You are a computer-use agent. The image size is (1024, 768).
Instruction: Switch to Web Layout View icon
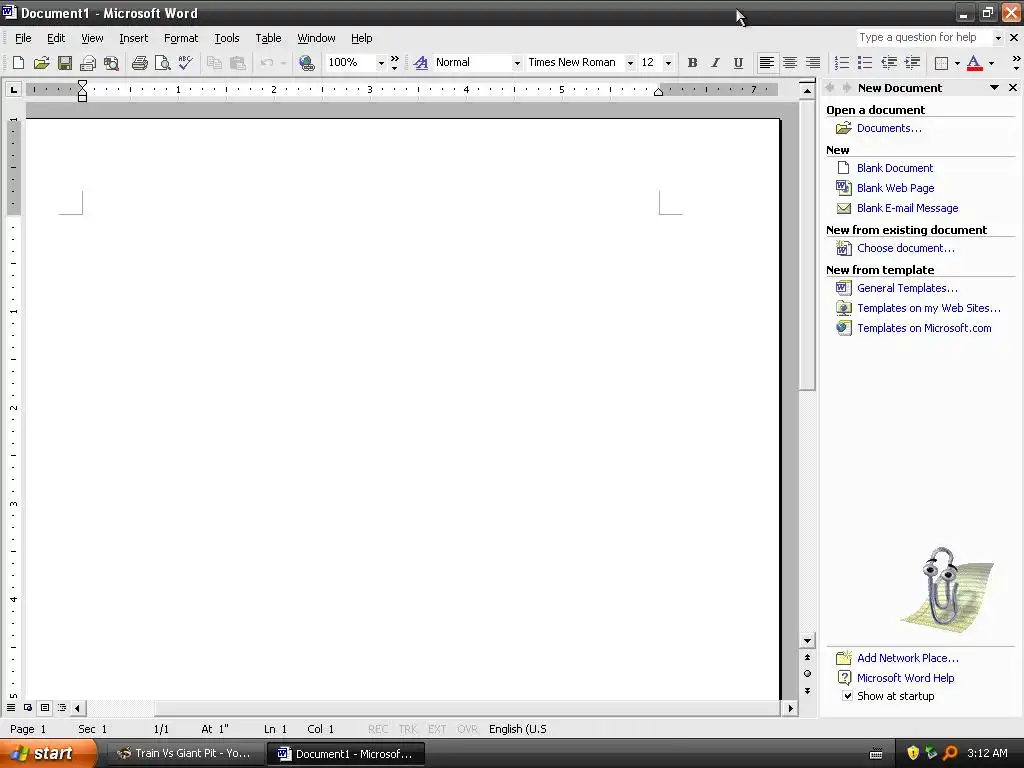click(x=28, y=707)
